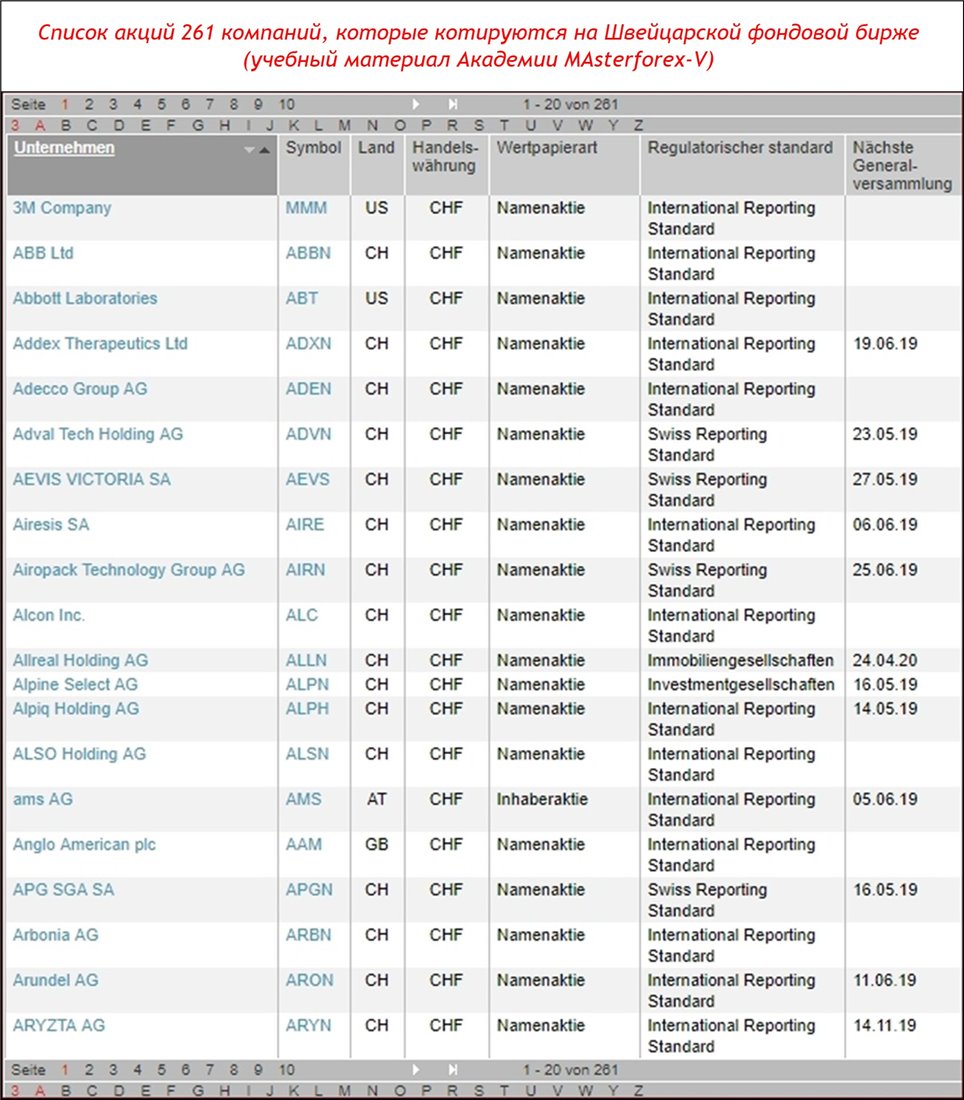Open Alpine Select AG link
This screenshot has height=1100, width=964.
(x=75, y=685)
